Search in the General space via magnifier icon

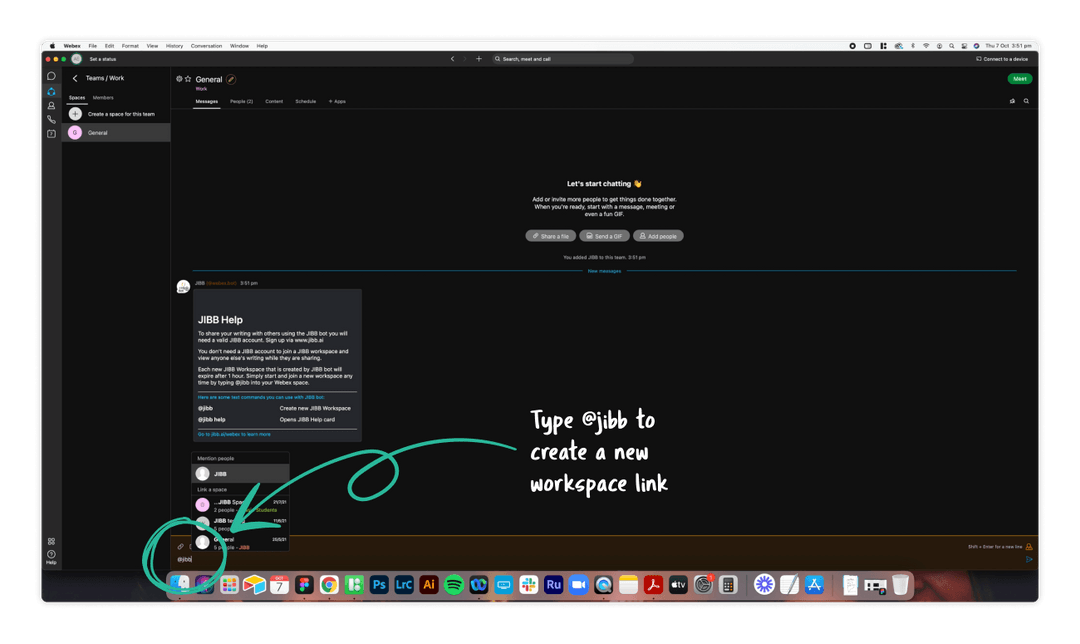pyautogui.click(x=1026, y=101)
